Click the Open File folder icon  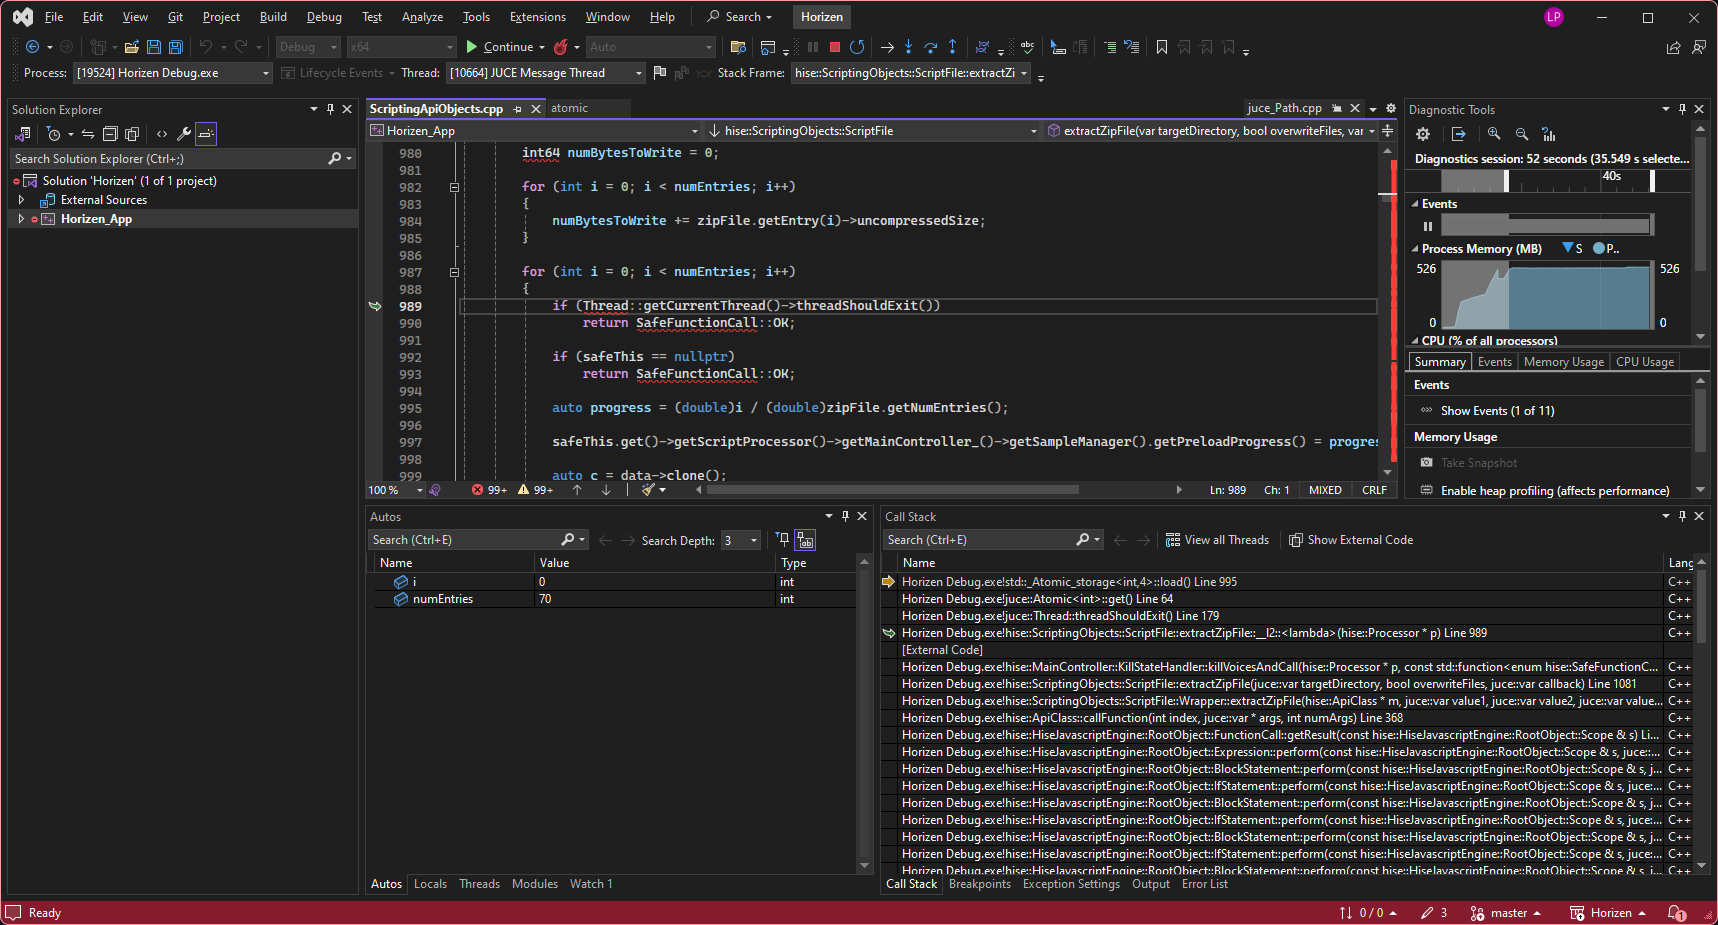tap(131, 47)
